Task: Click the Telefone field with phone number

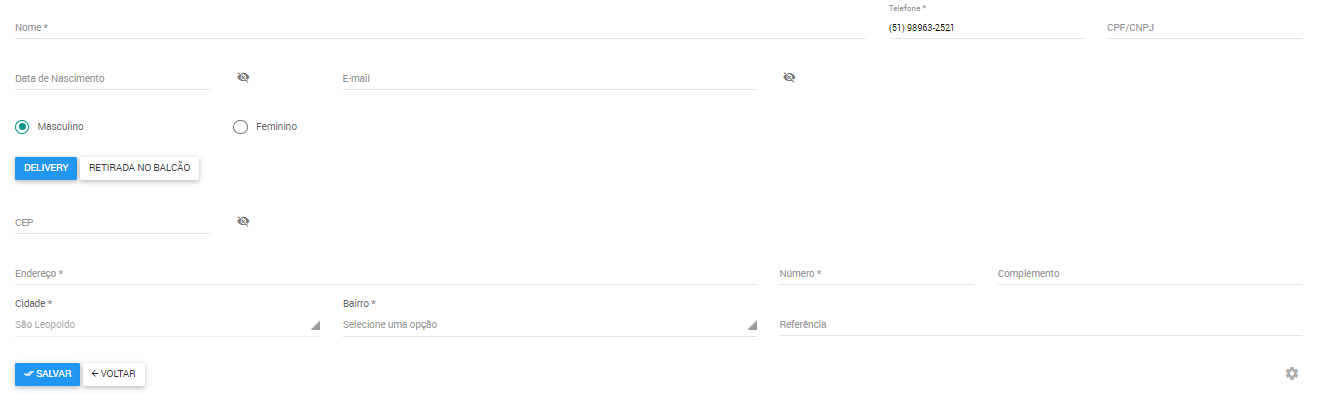Action: click(x=986, y=28)
